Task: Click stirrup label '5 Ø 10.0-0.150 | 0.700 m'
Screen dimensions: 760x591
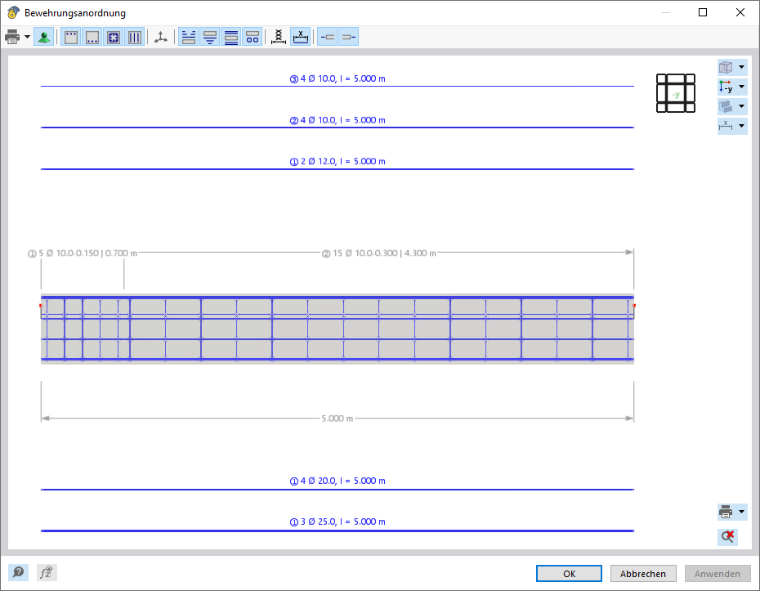Action: [x=82, y=253]
